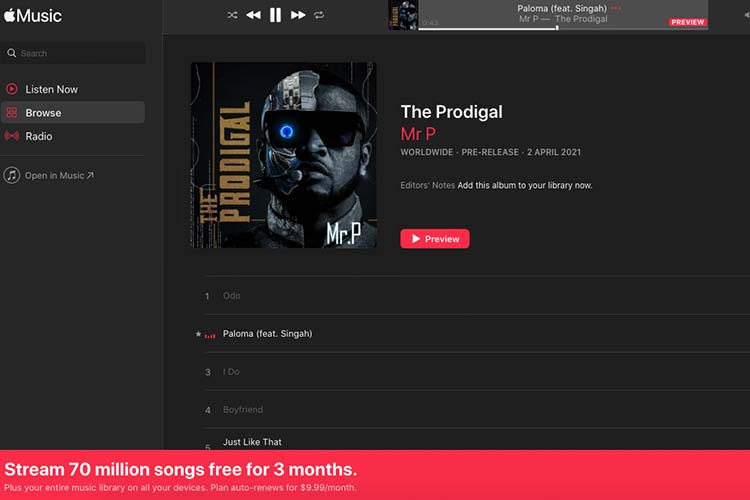Pause the currently playing song

pos(276,15)
